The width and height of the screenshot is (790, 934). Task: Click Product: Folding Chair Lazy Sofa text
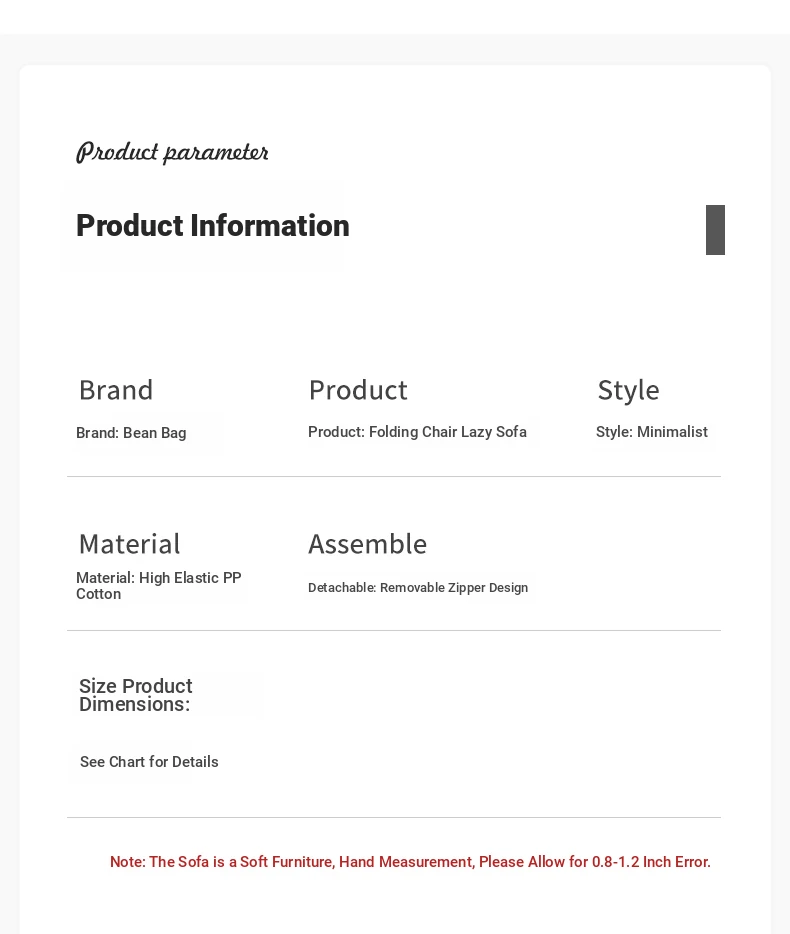point(417,432)
